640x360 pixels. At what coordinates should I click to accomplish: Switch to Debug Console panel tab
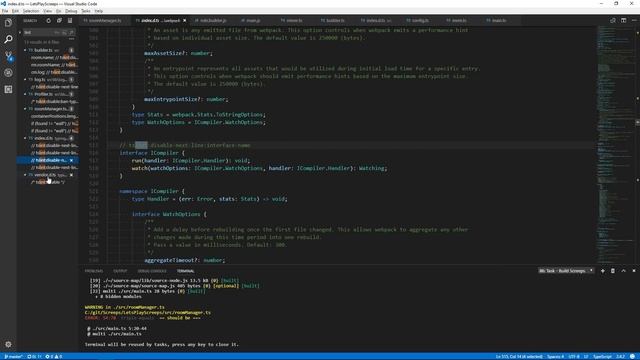tap(152, 271)
